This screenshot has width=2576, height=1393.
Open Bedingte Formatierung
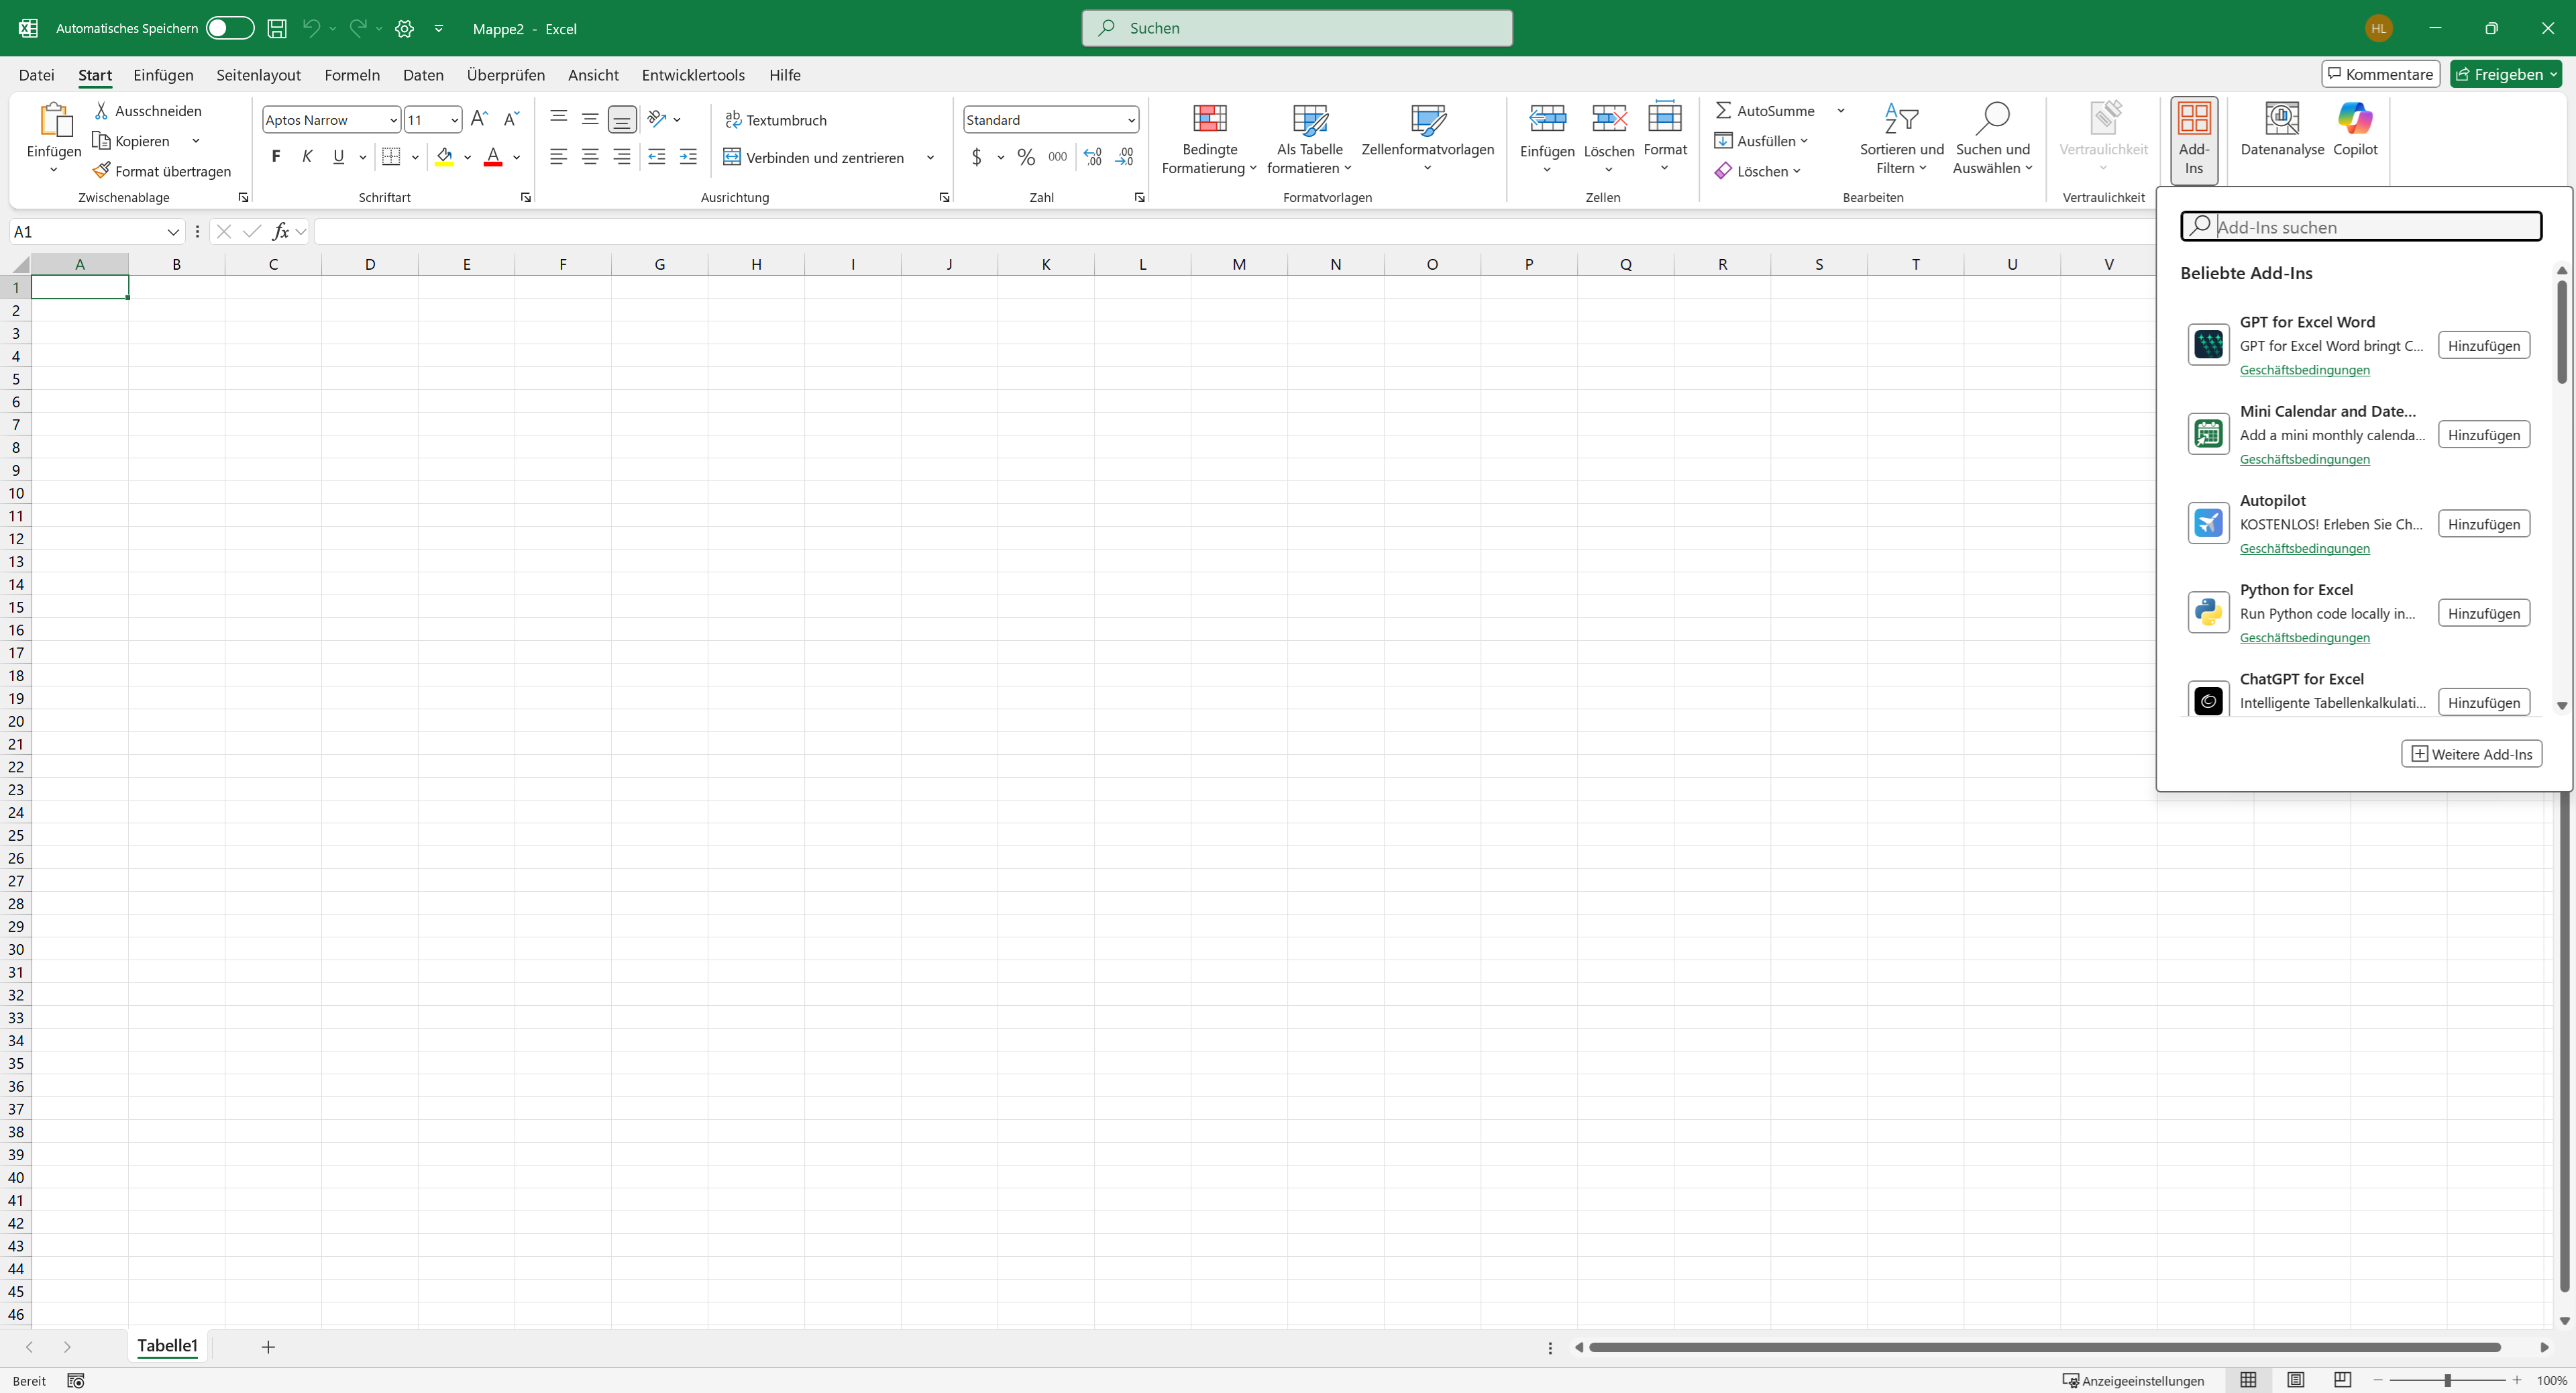click(x=1209, y=138)
